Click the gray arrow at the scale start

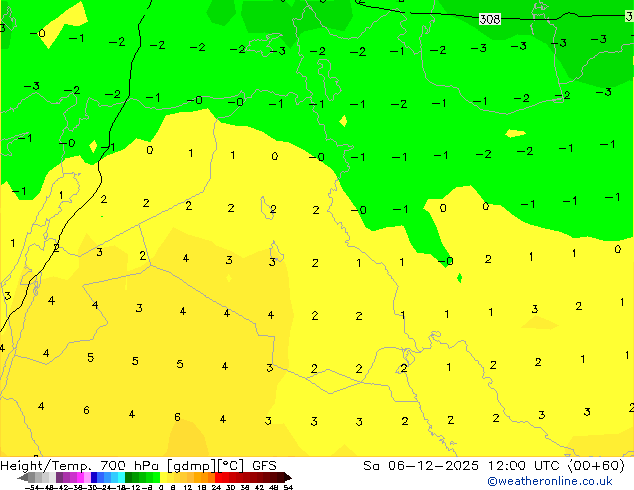coord(23,477)
